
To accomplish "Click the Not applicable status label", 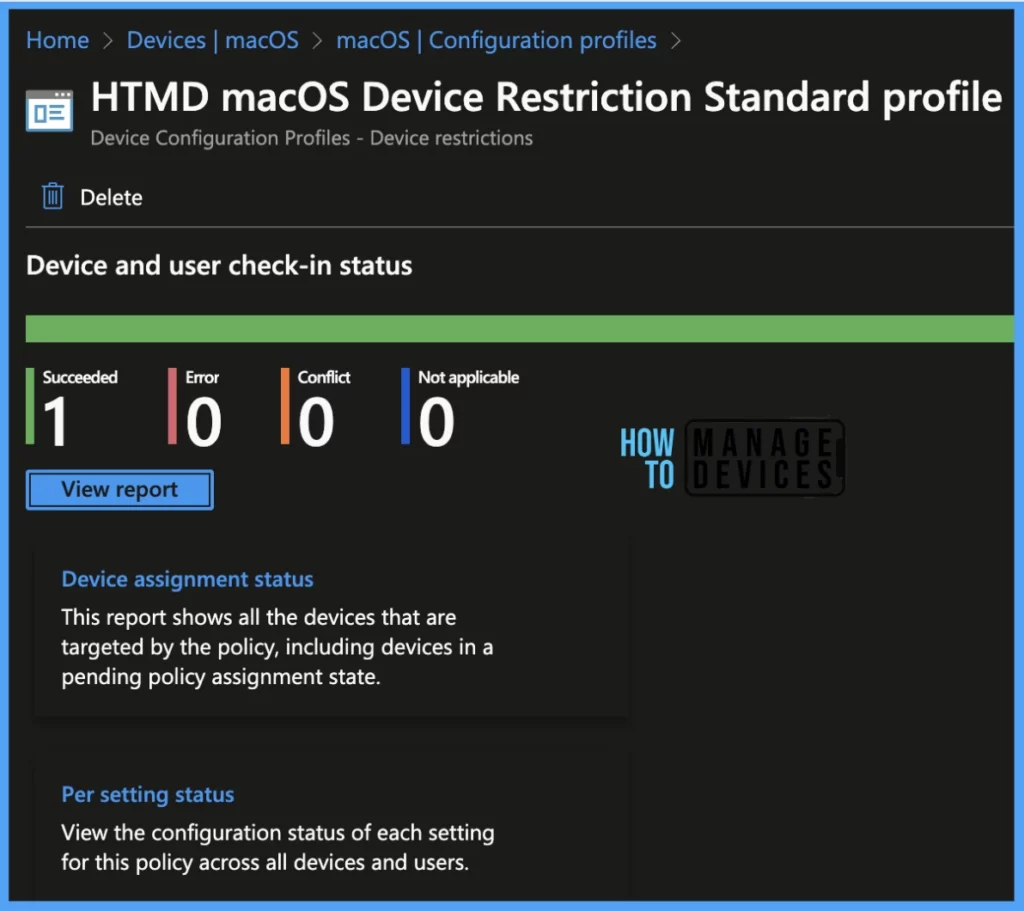I will [469, 378].
